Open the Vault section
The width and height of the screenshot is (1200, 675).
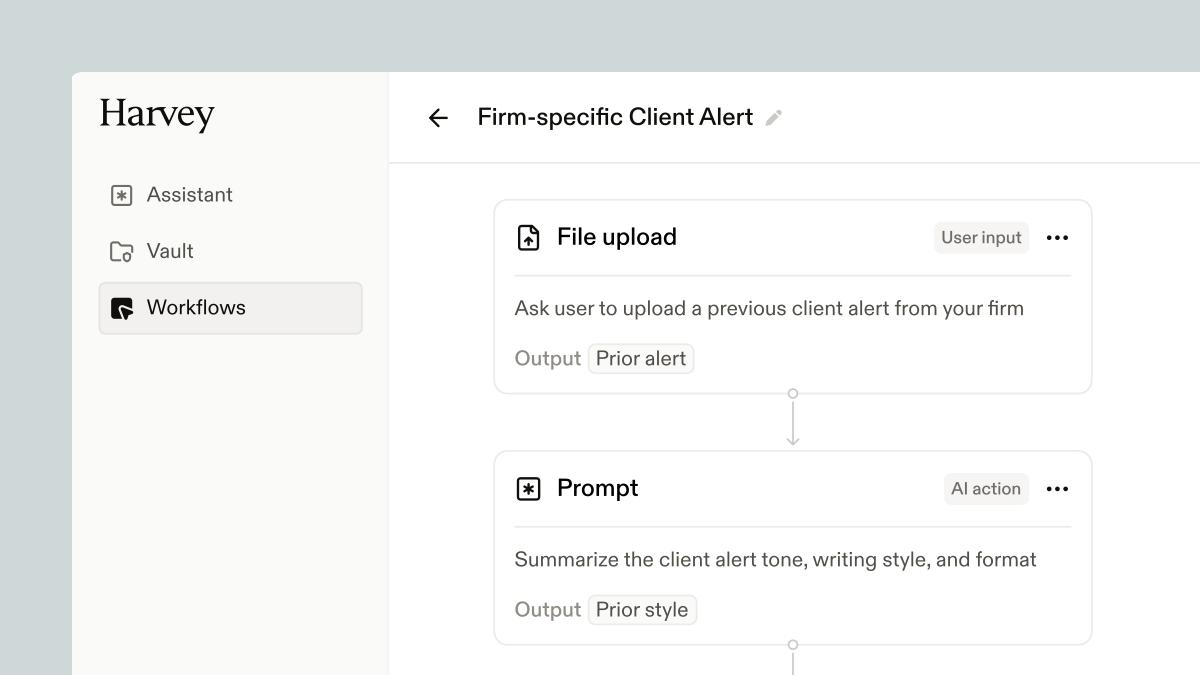tap(169, 251)
